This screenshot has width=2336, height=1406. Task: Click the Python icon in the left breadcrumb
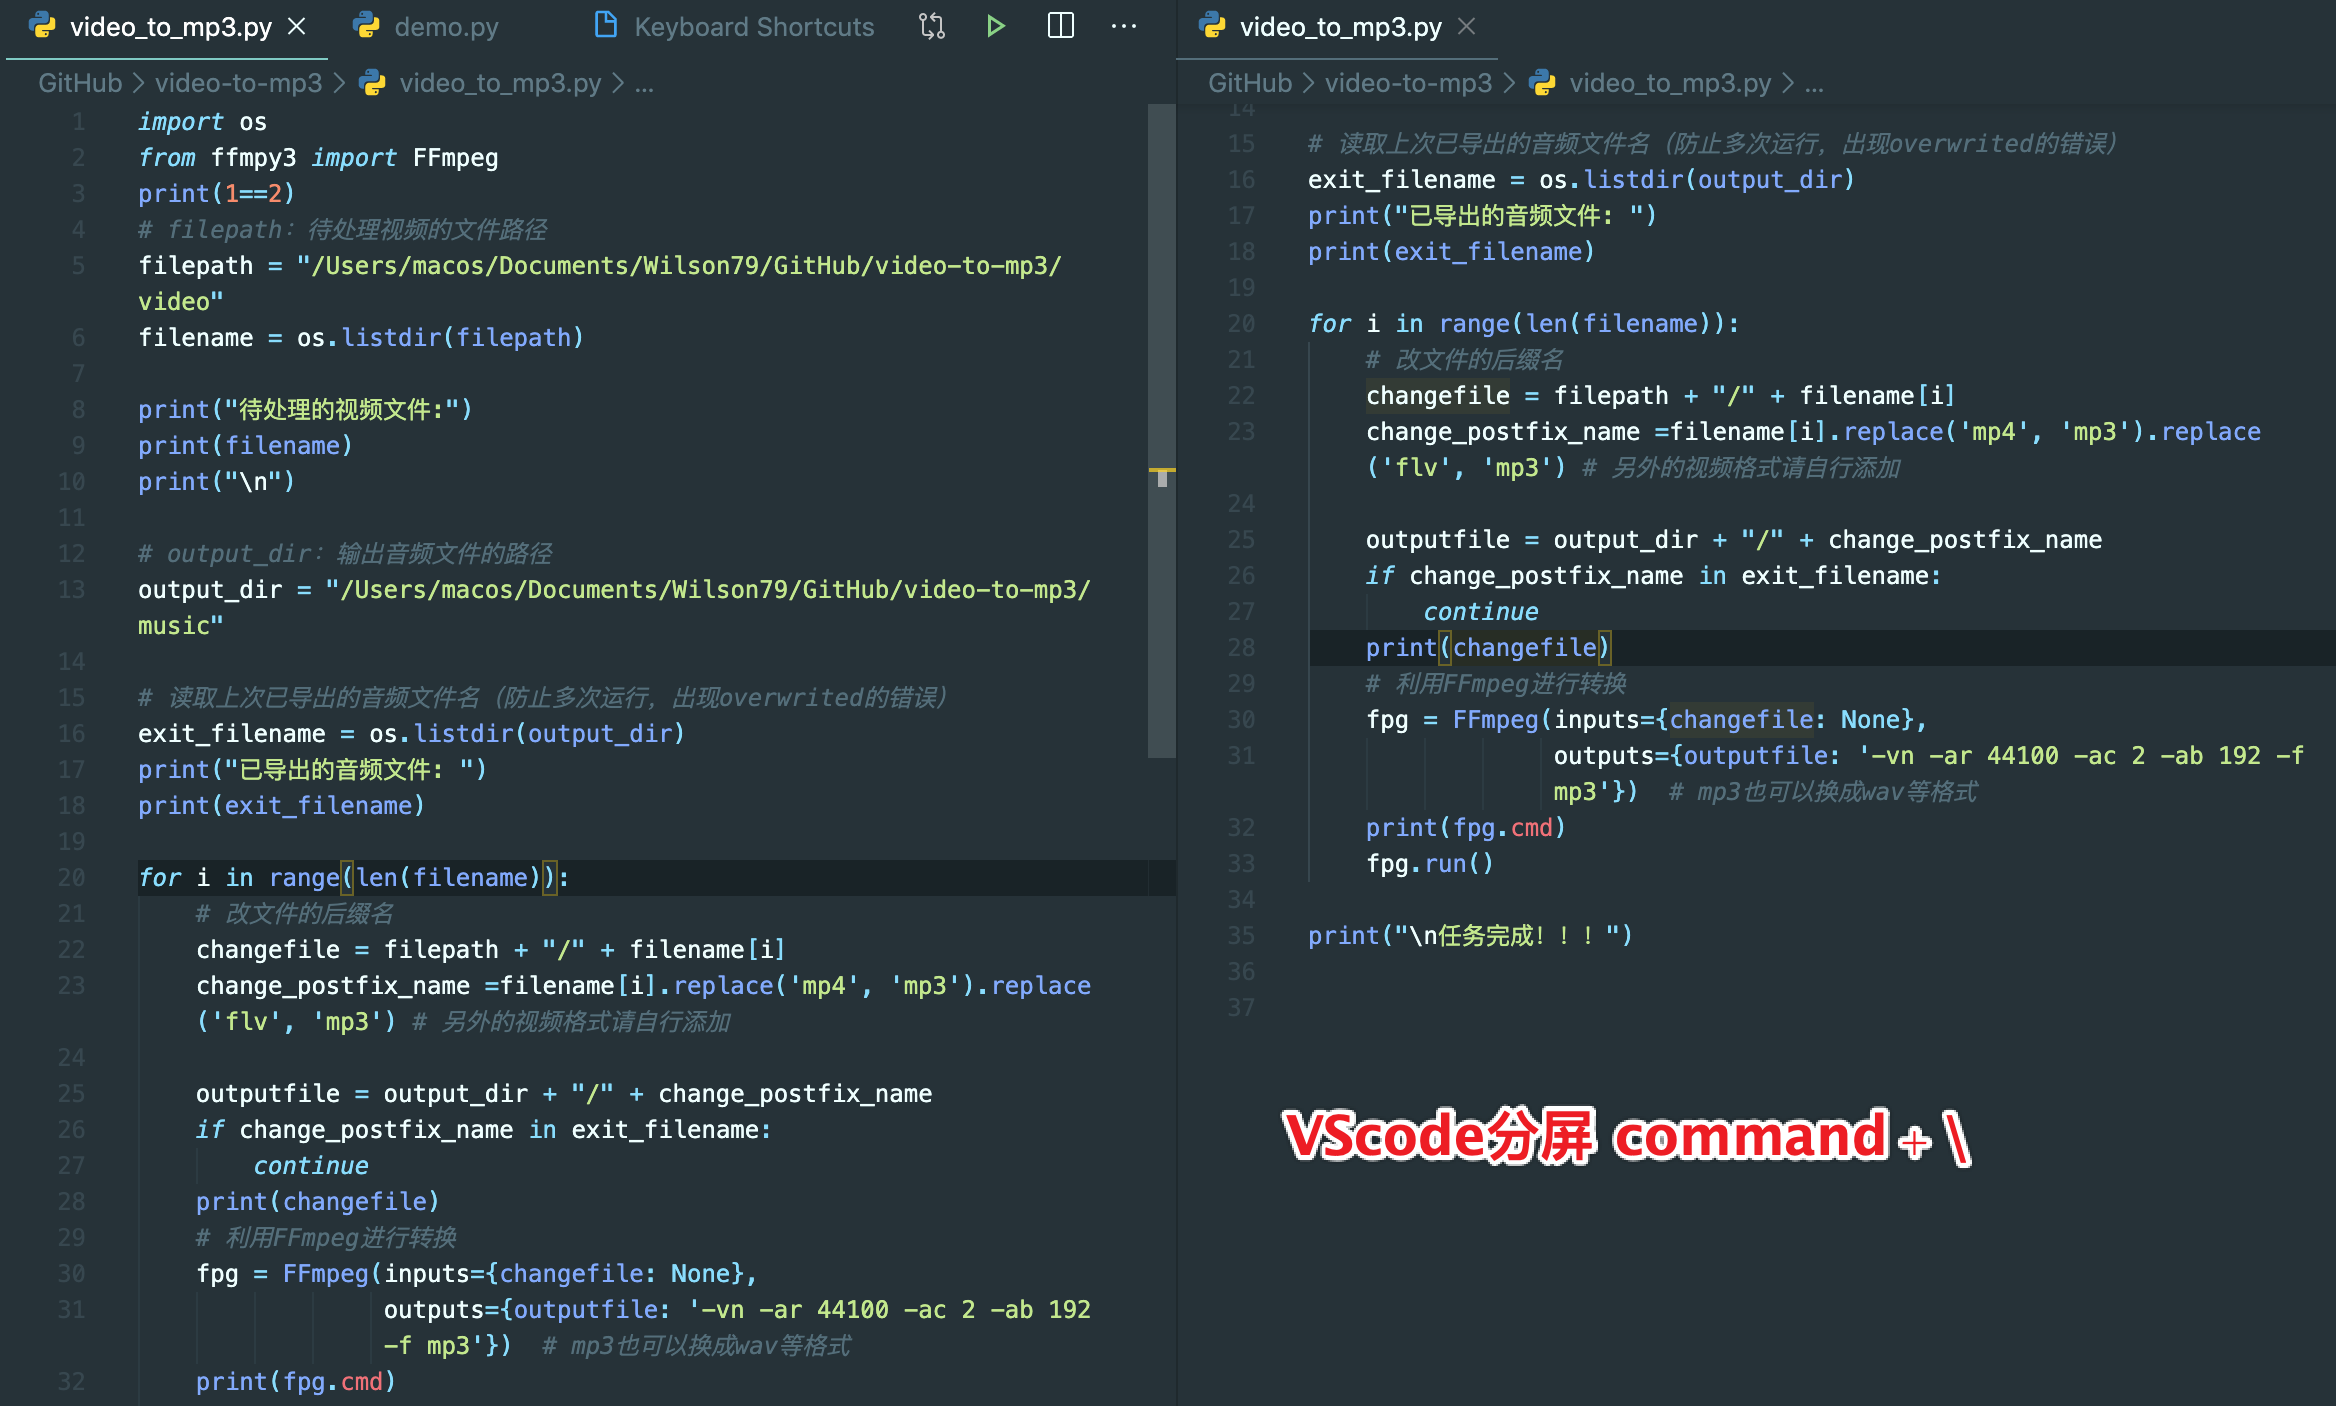[372, 84]
